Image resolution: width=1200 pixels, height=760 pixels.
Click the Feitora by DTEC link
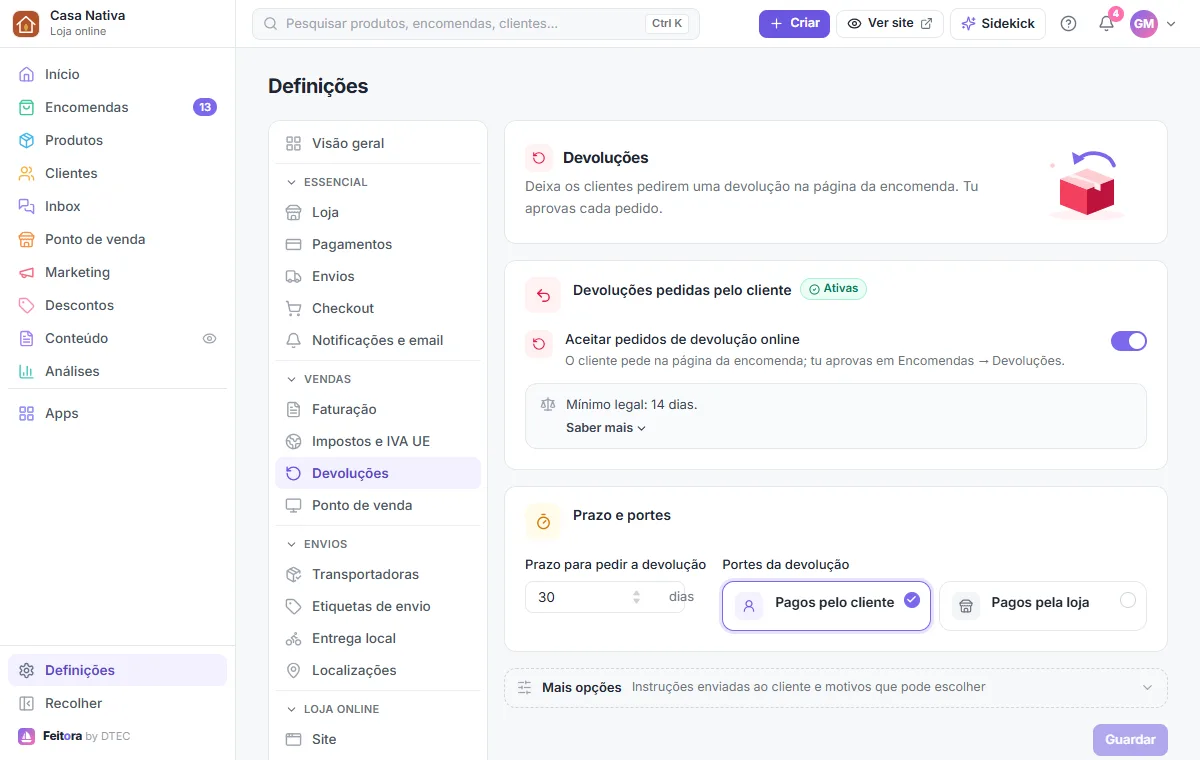tap(74, 736)
